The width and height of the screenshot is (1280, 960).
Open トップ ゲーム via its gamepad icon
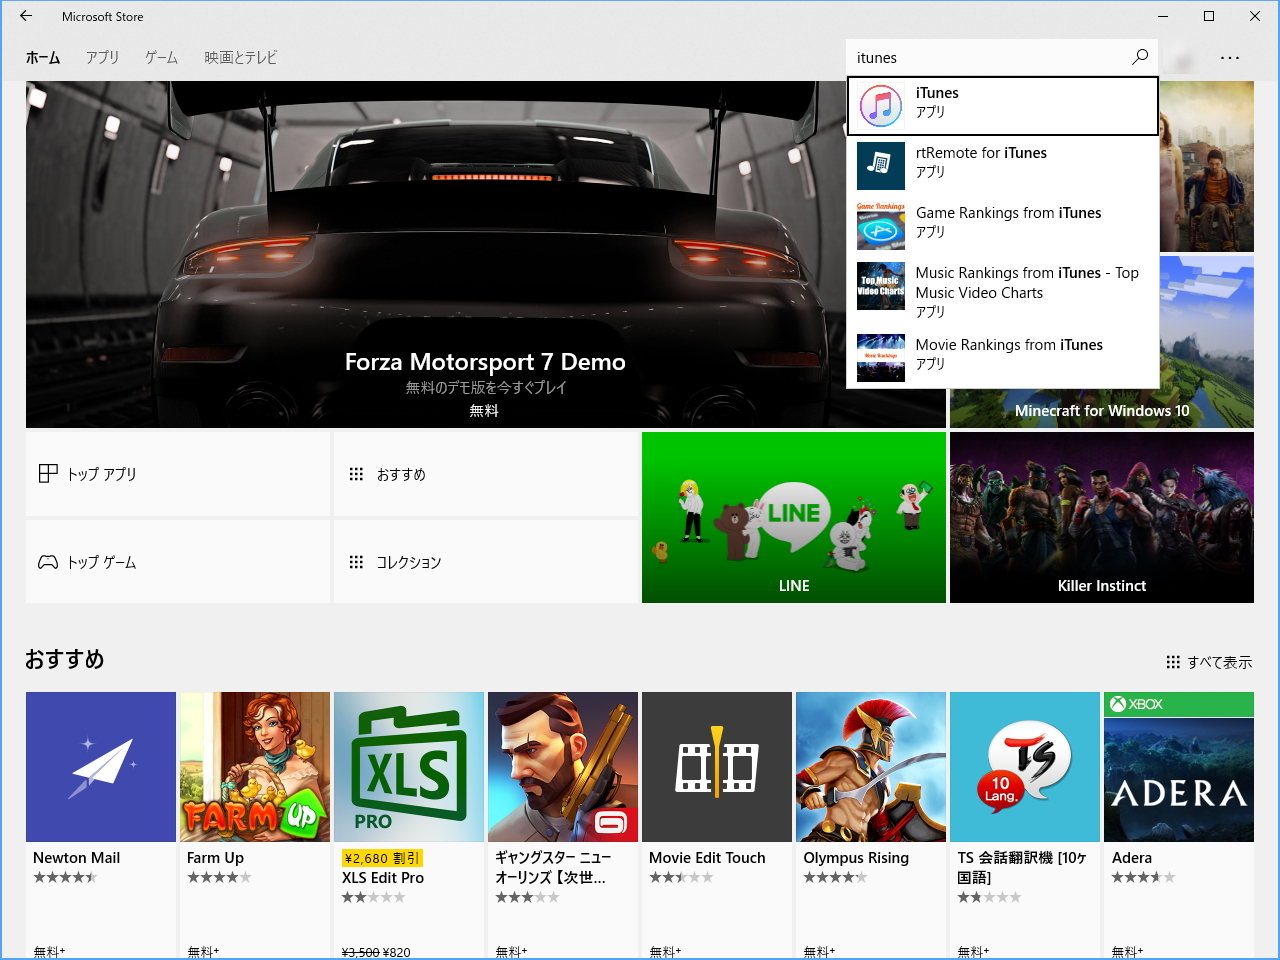click(47, 562)
